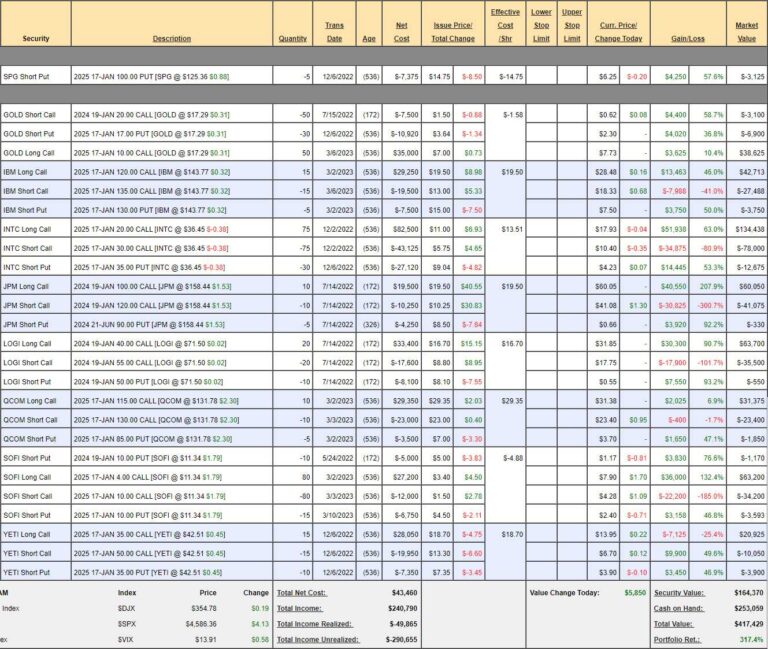The width and height of the screenshot is (768, 649).
Task: Click the Description column header
Action: click(x=171, y=39)
